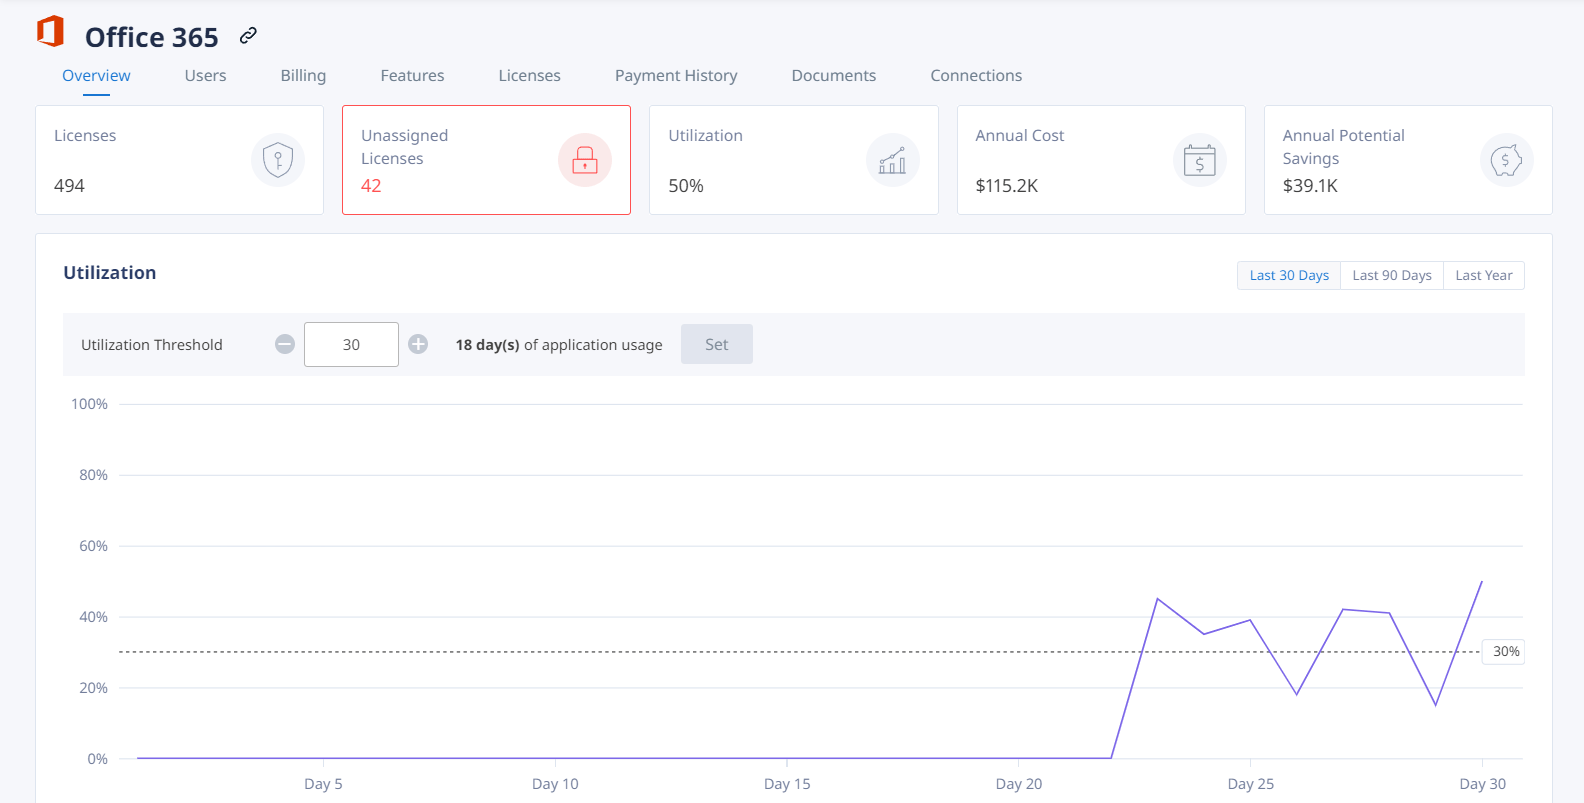Click the 50% utilization value
The image size is (1584, 803).
point(686,186)
